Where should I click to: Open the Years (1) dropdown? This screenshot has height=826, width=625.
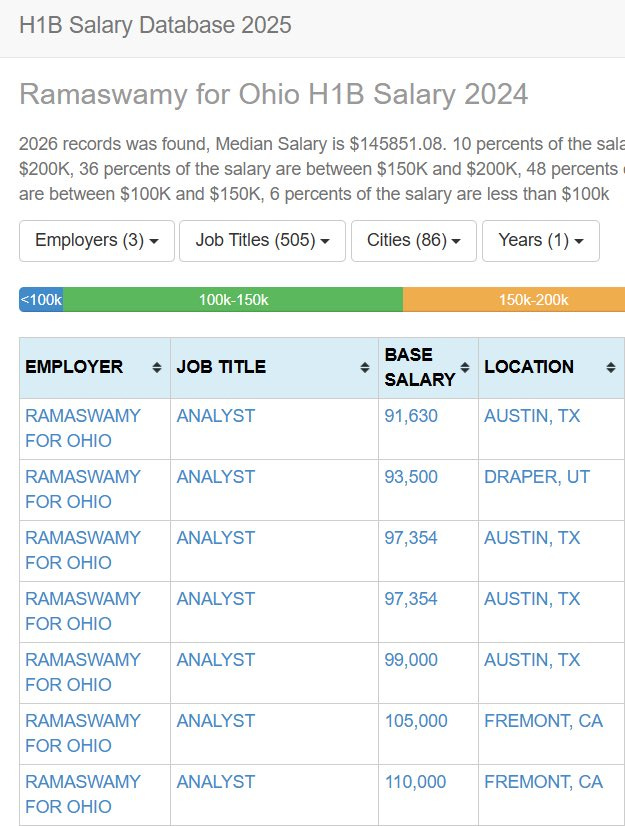539,240
